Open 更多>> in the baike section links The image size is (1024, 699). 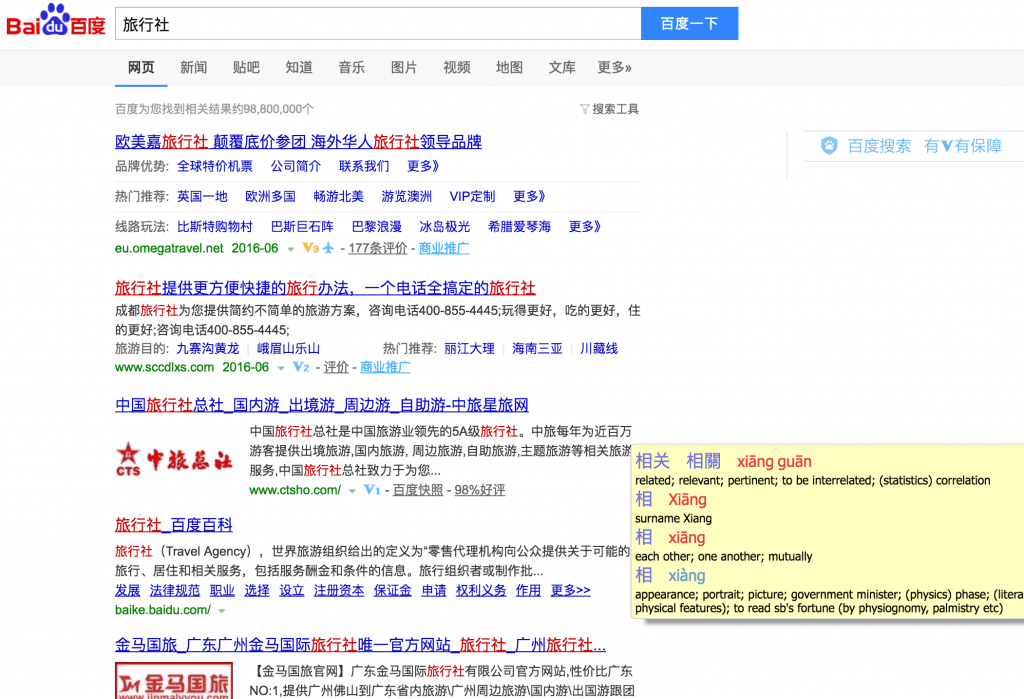571,590
